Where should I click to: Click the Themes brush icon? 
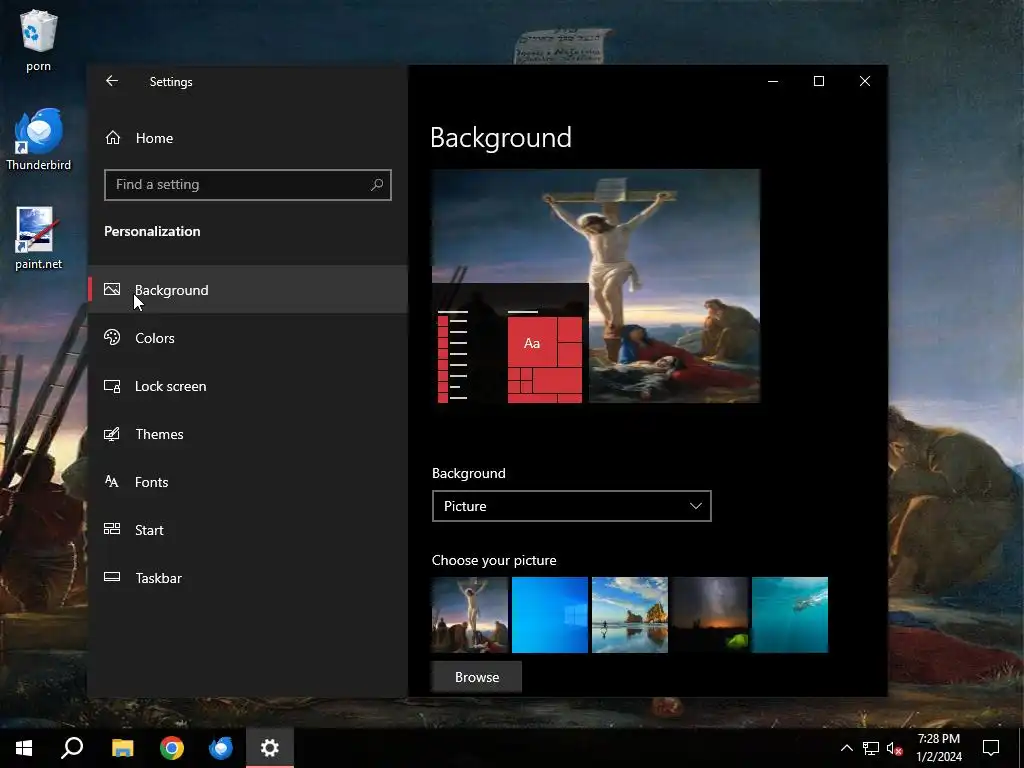click(112, 434)
